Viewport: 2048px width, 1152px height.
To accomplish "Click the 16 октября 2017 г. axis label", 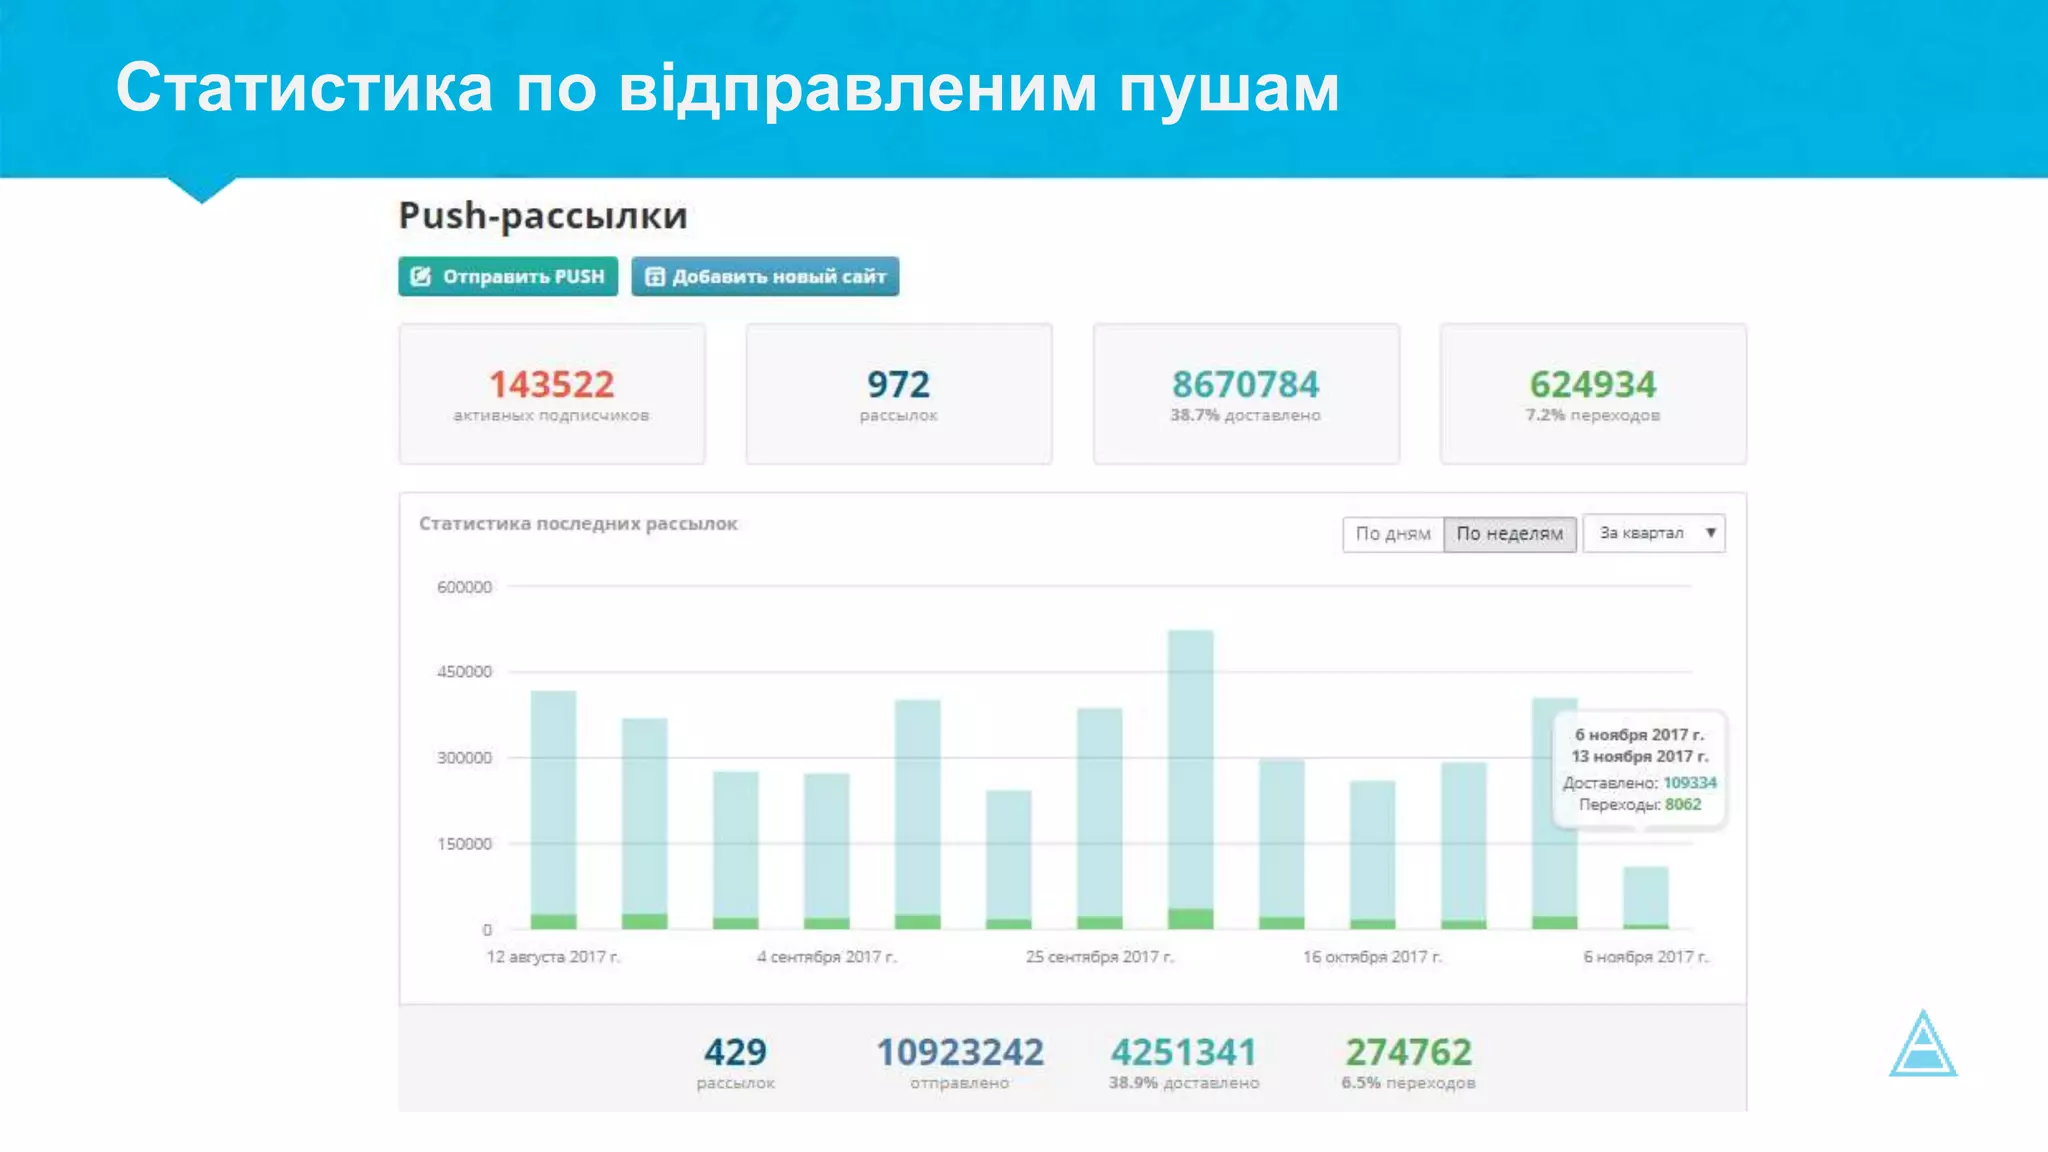I will click(1372, 957).
